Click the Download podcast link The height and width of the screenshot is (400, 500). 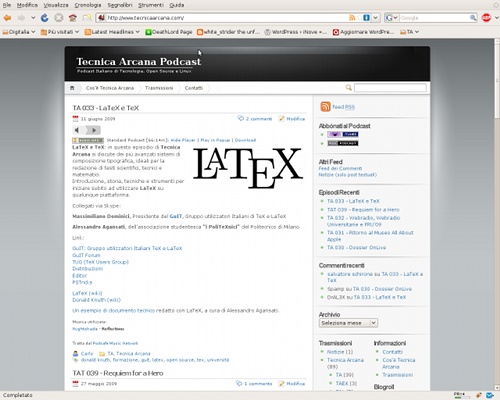coord(245,140)
